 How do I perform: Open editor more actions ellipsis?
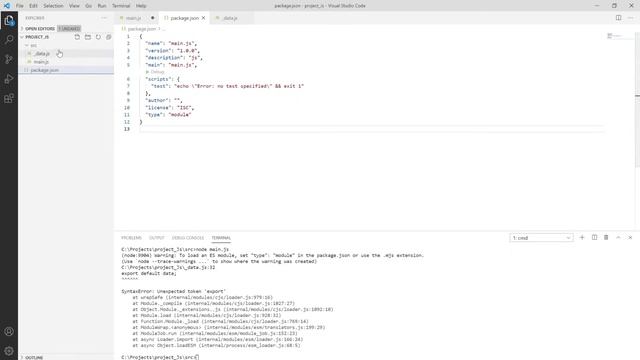(x=631, y=18)
